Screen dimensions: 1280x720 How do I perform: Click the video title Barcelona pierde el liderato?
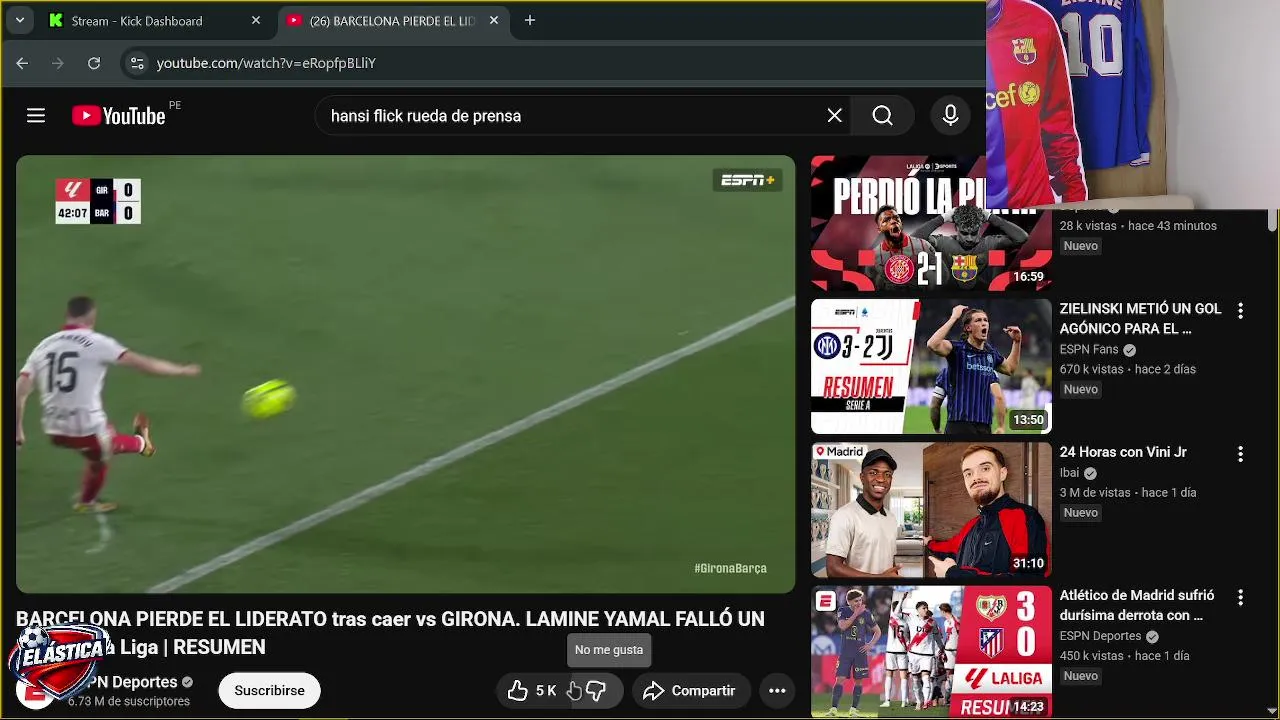click(390, 632)
